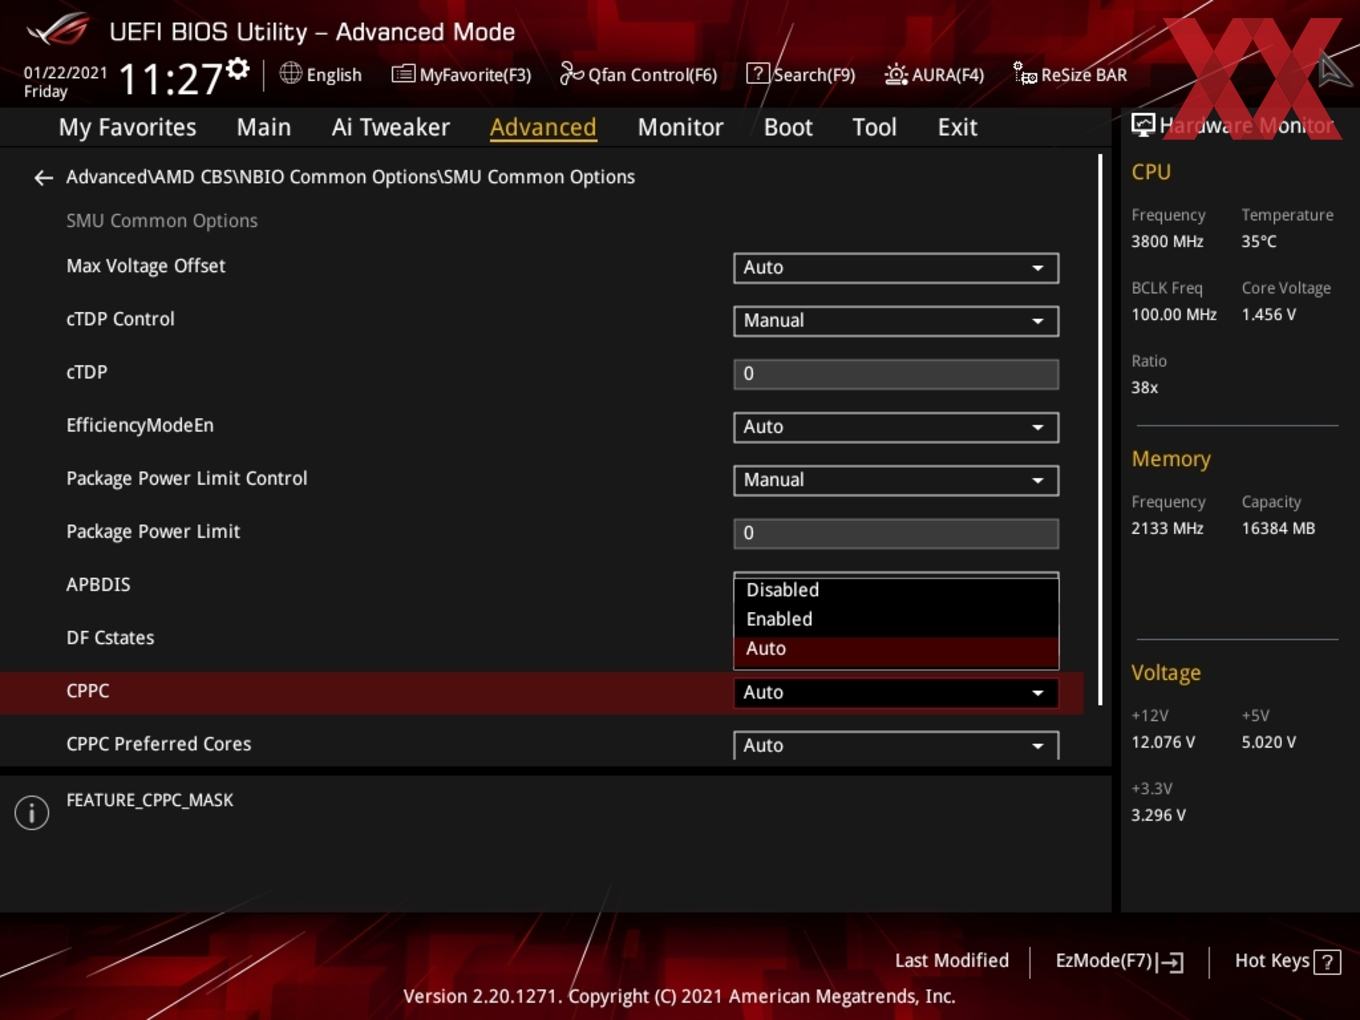Click the FEATURE_CPPC_MASK help text
Screen dimensions: 1360x1020
tap(150, 800)
